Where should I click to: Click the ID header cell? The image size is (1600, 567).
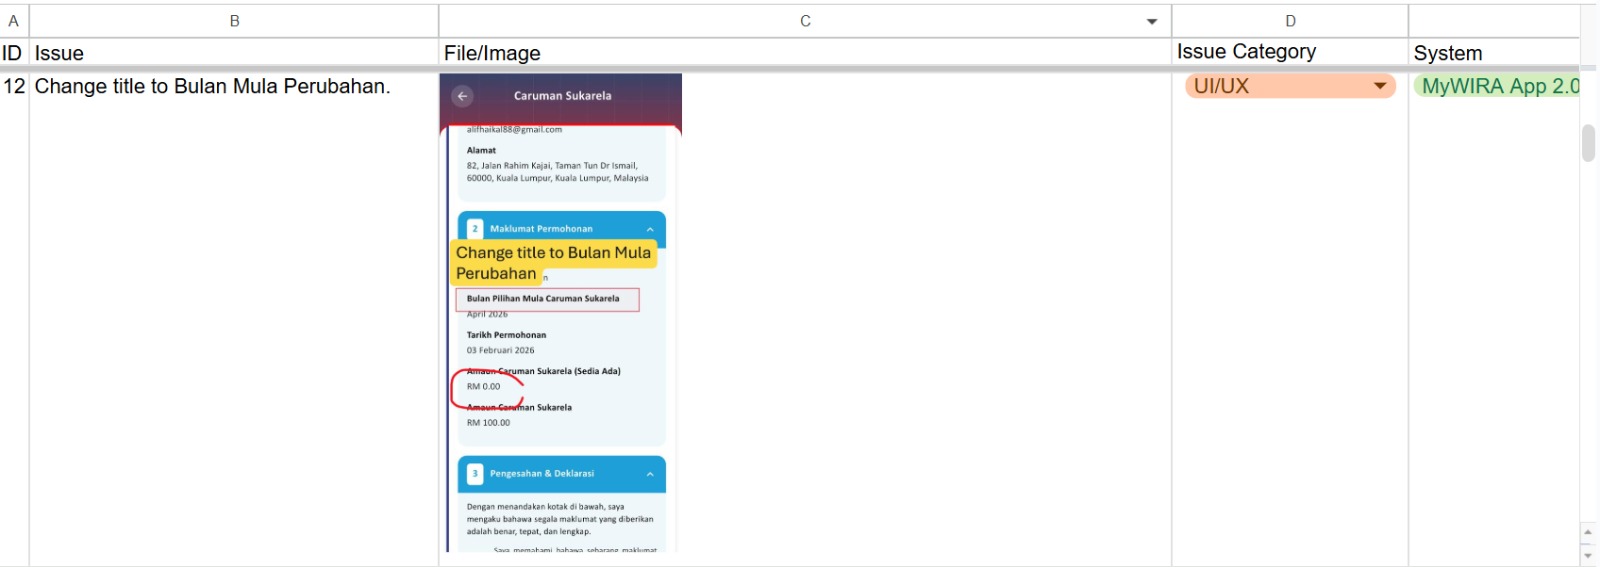pyautogui.click(x=14, y=53)
